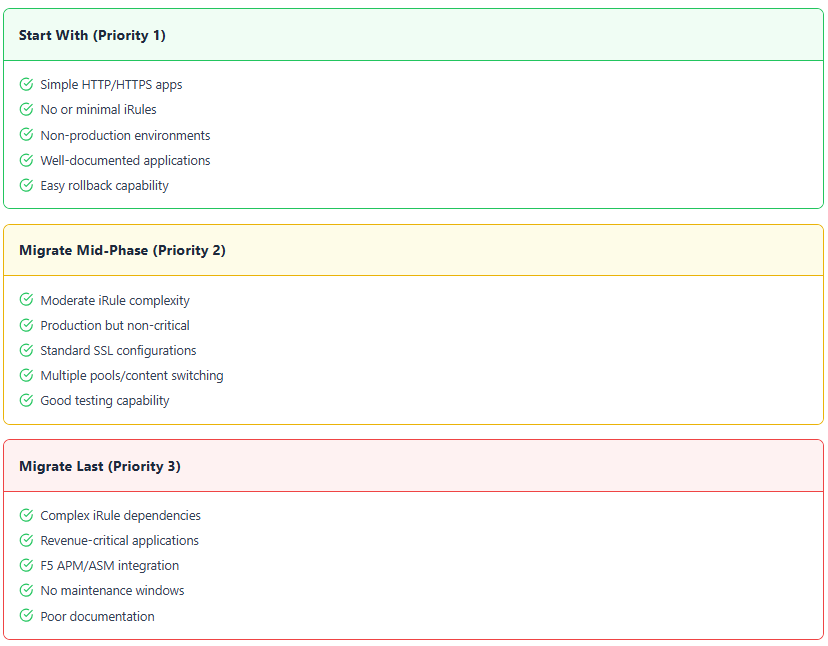Select the Start With (Priority 1) header
The height and width of the screenshot is (646, 828).
pyautogui.click(x=92, y=35)
